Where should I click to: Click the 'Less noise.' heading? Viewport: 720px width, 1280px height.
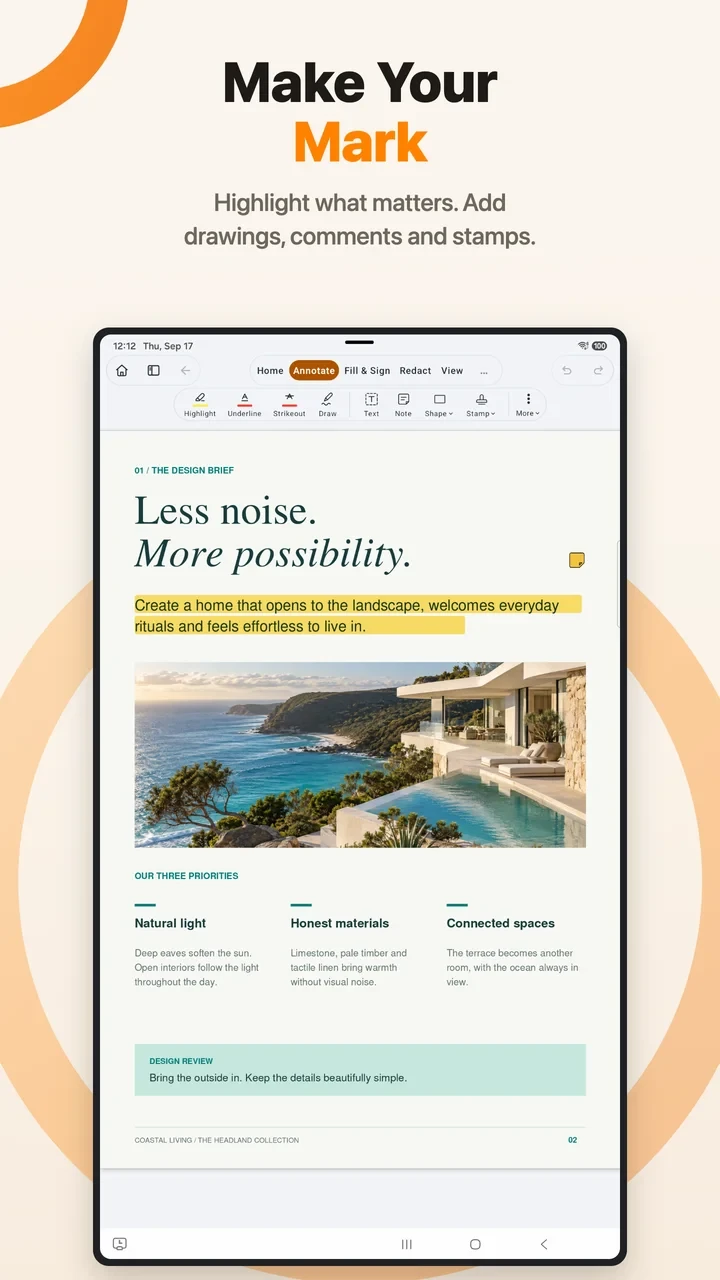click(x=226, y=511)
